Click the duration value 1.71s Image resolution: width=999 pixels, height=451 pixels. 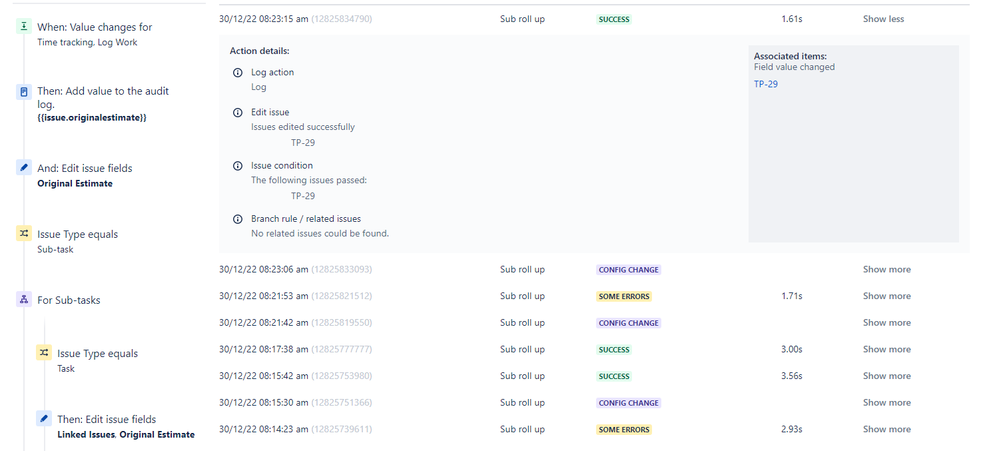(791, 296)
